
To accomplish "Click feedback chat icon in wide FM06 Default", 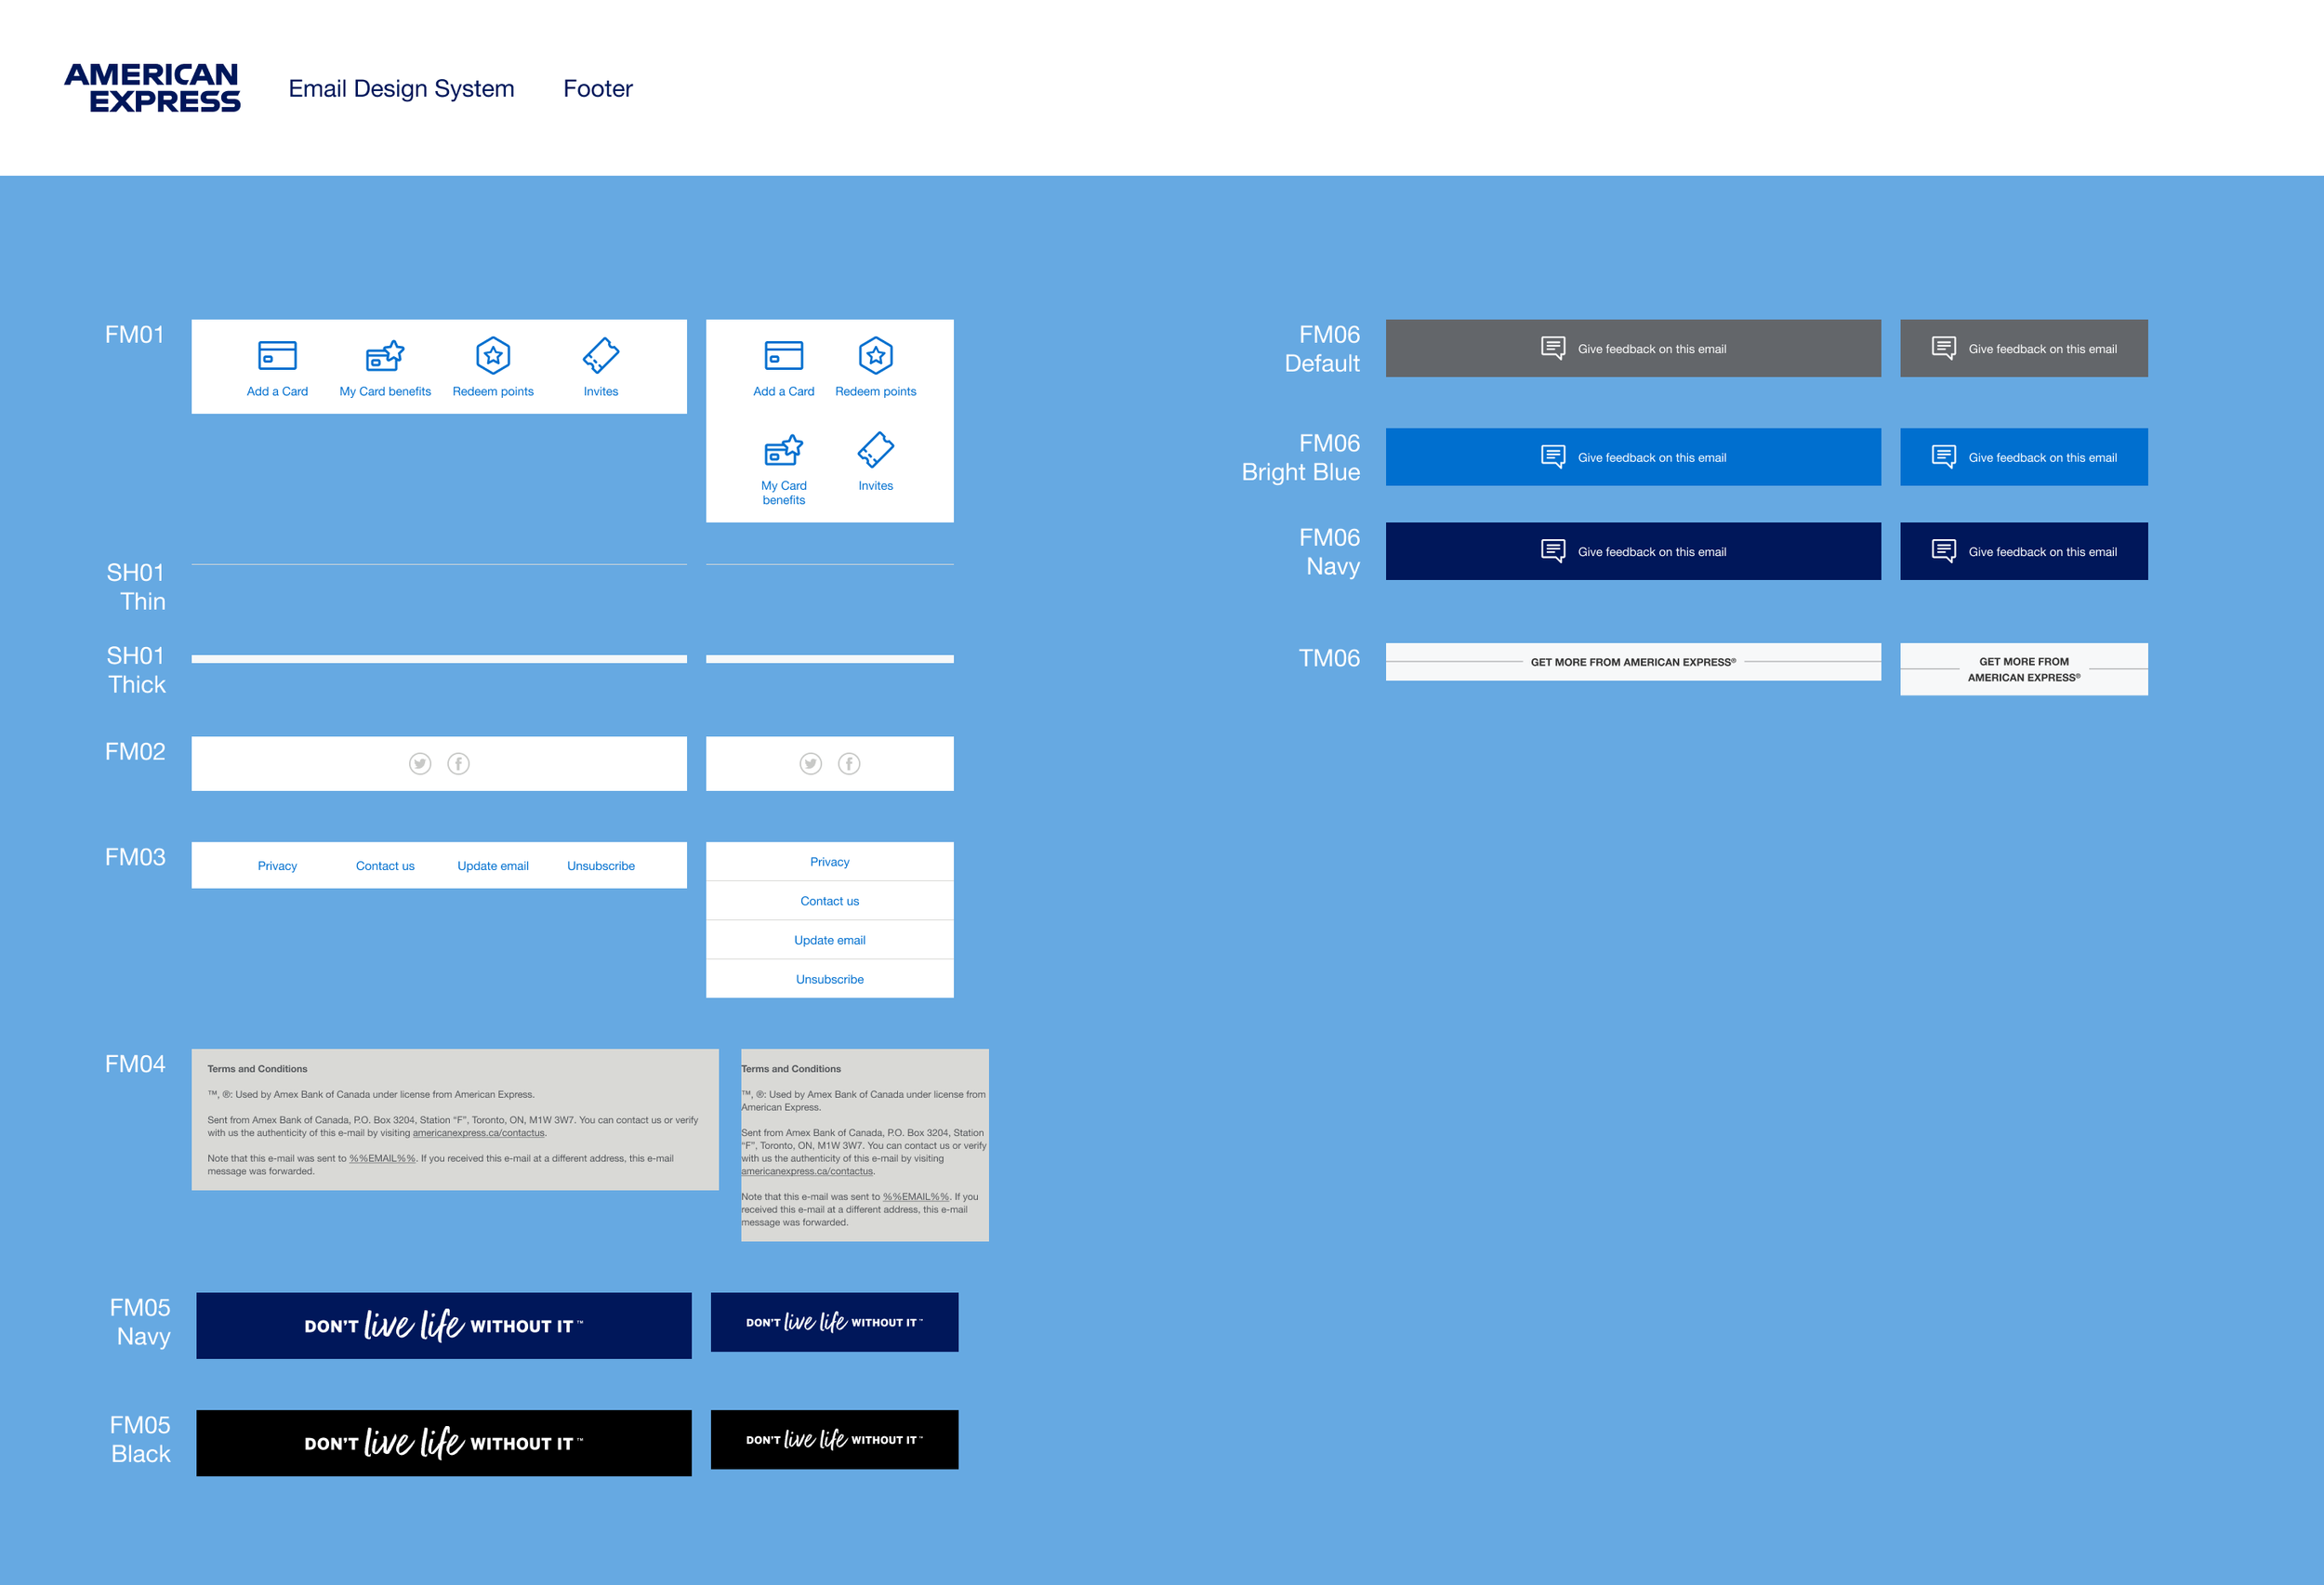I will [1553, 348].
